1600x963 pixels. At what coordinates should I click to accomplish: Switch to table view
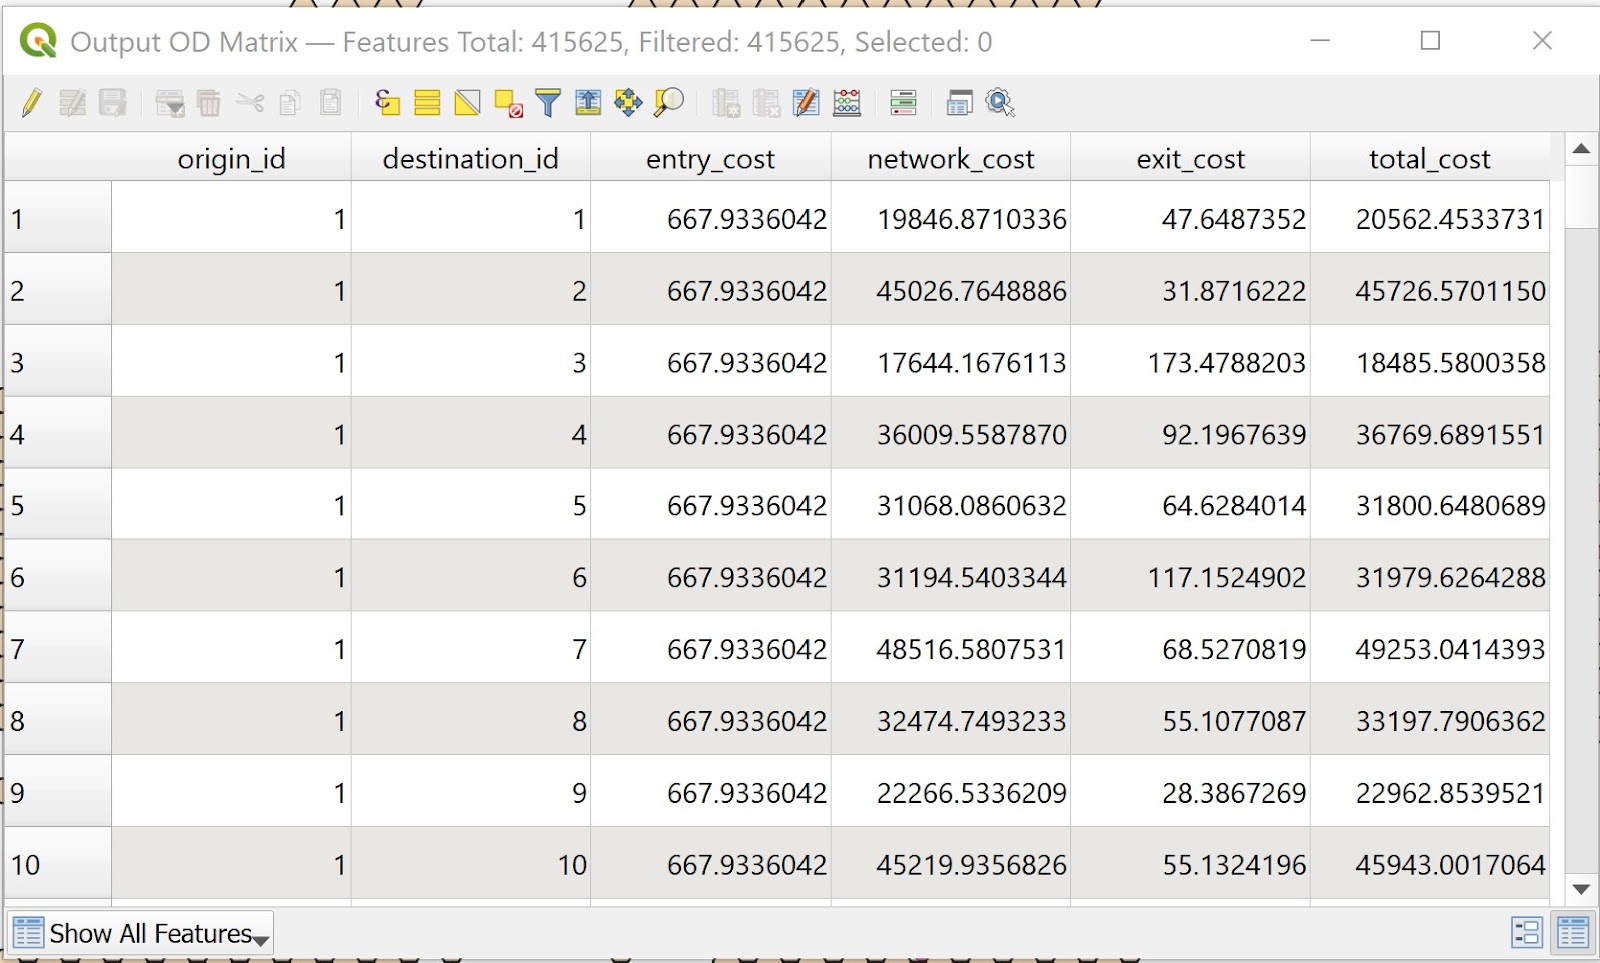coord(1572,933)
